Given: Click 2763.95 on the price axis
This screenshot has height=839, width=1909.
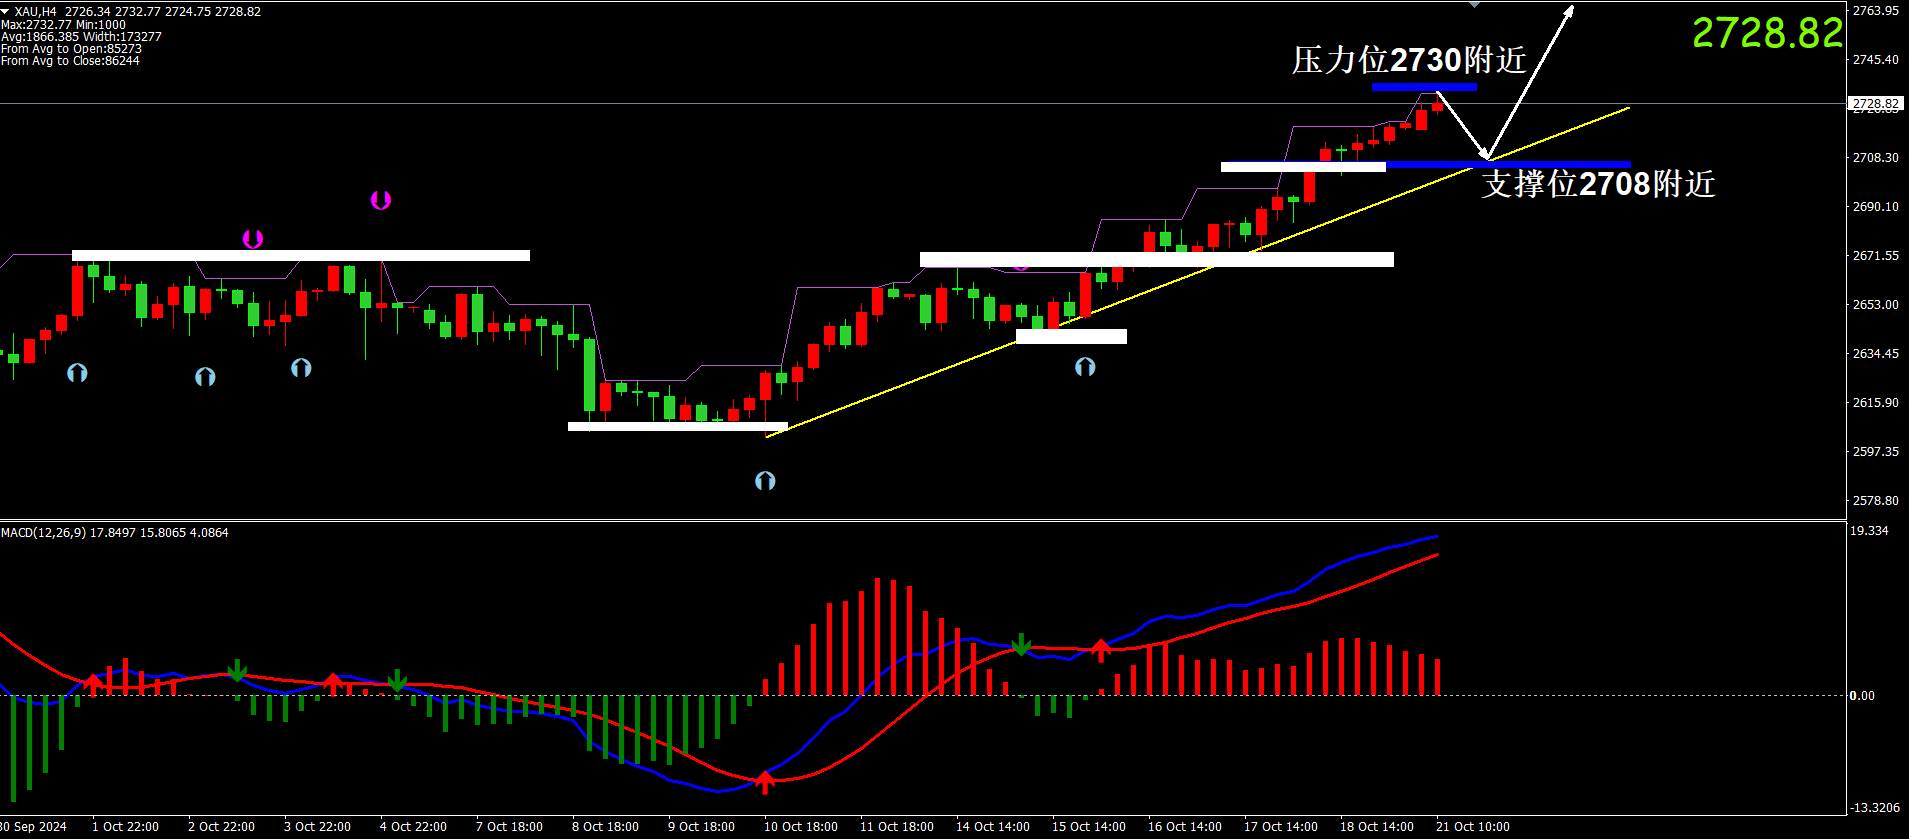Looking at the screenshot, I should 1875,11.
